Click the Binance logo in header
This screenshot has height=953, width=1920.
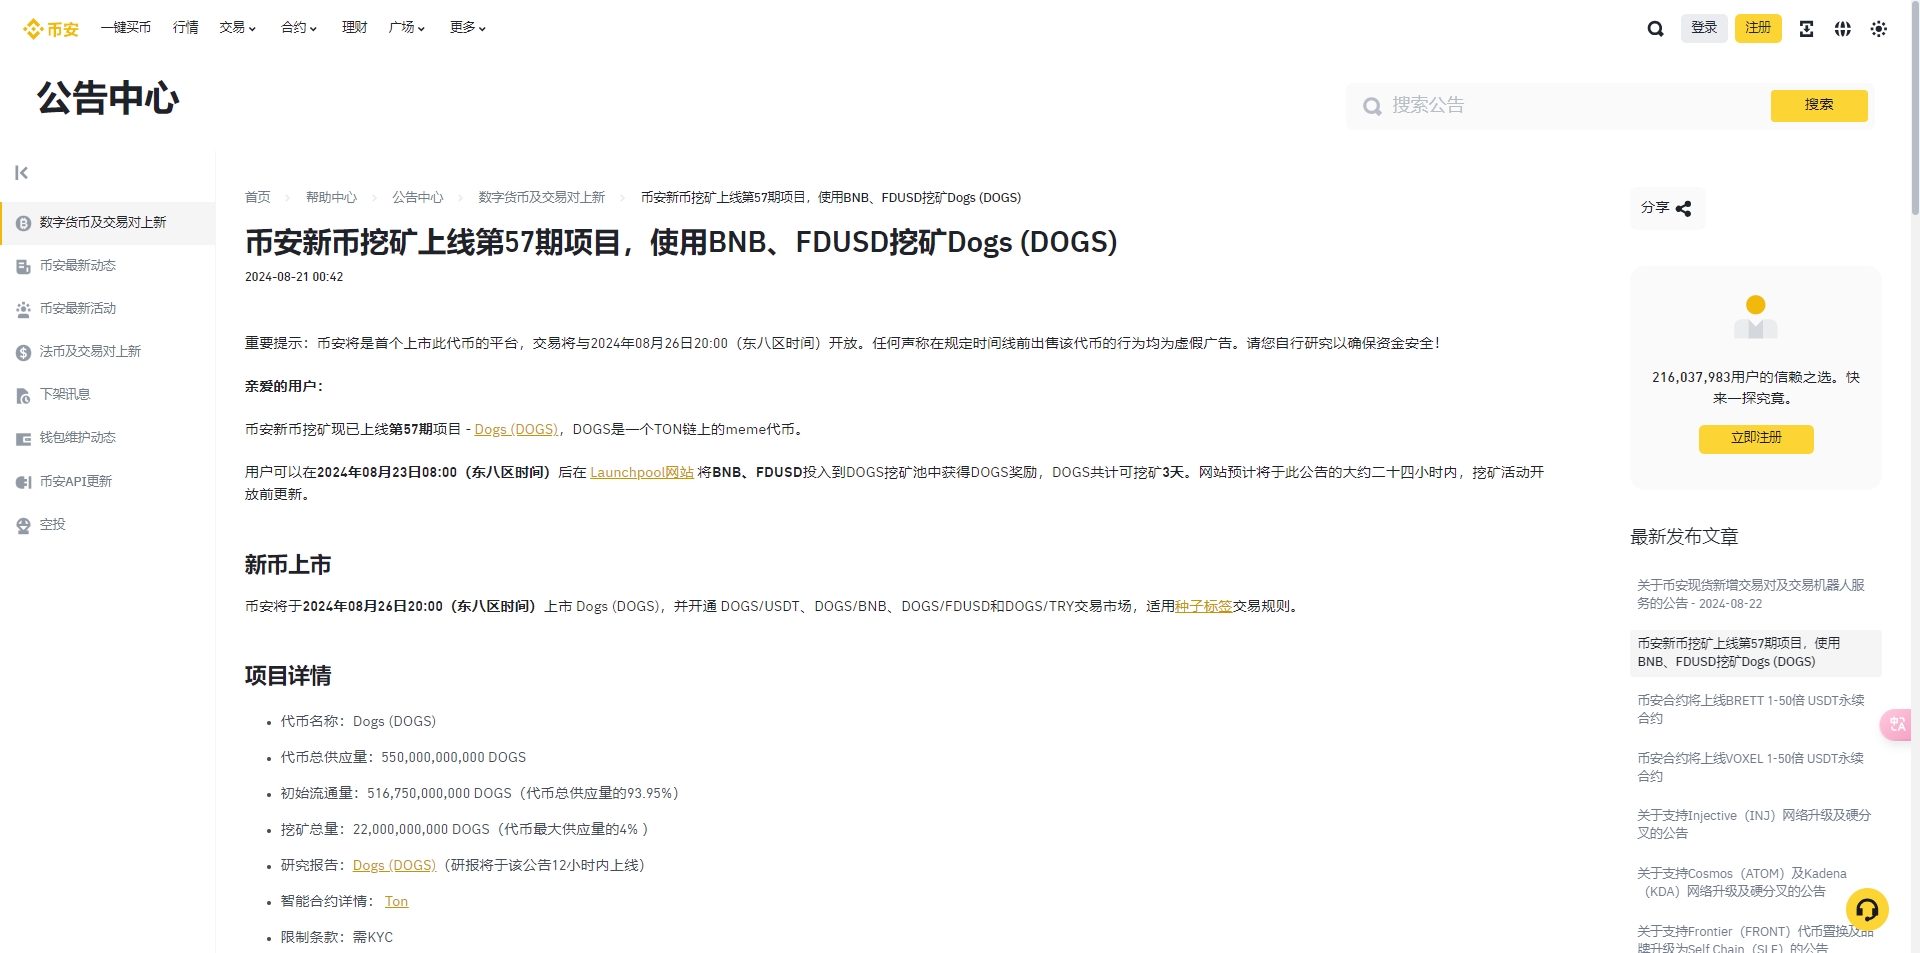[51, 29]
